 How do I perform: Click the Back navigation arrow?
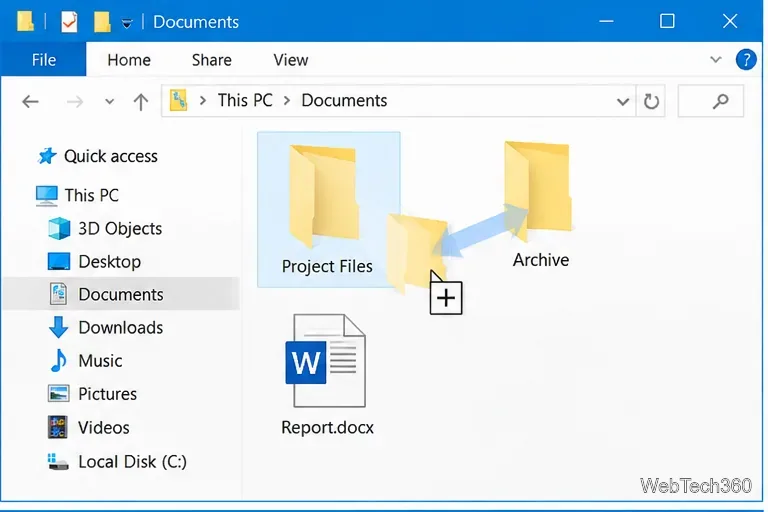tap(30, 101)
